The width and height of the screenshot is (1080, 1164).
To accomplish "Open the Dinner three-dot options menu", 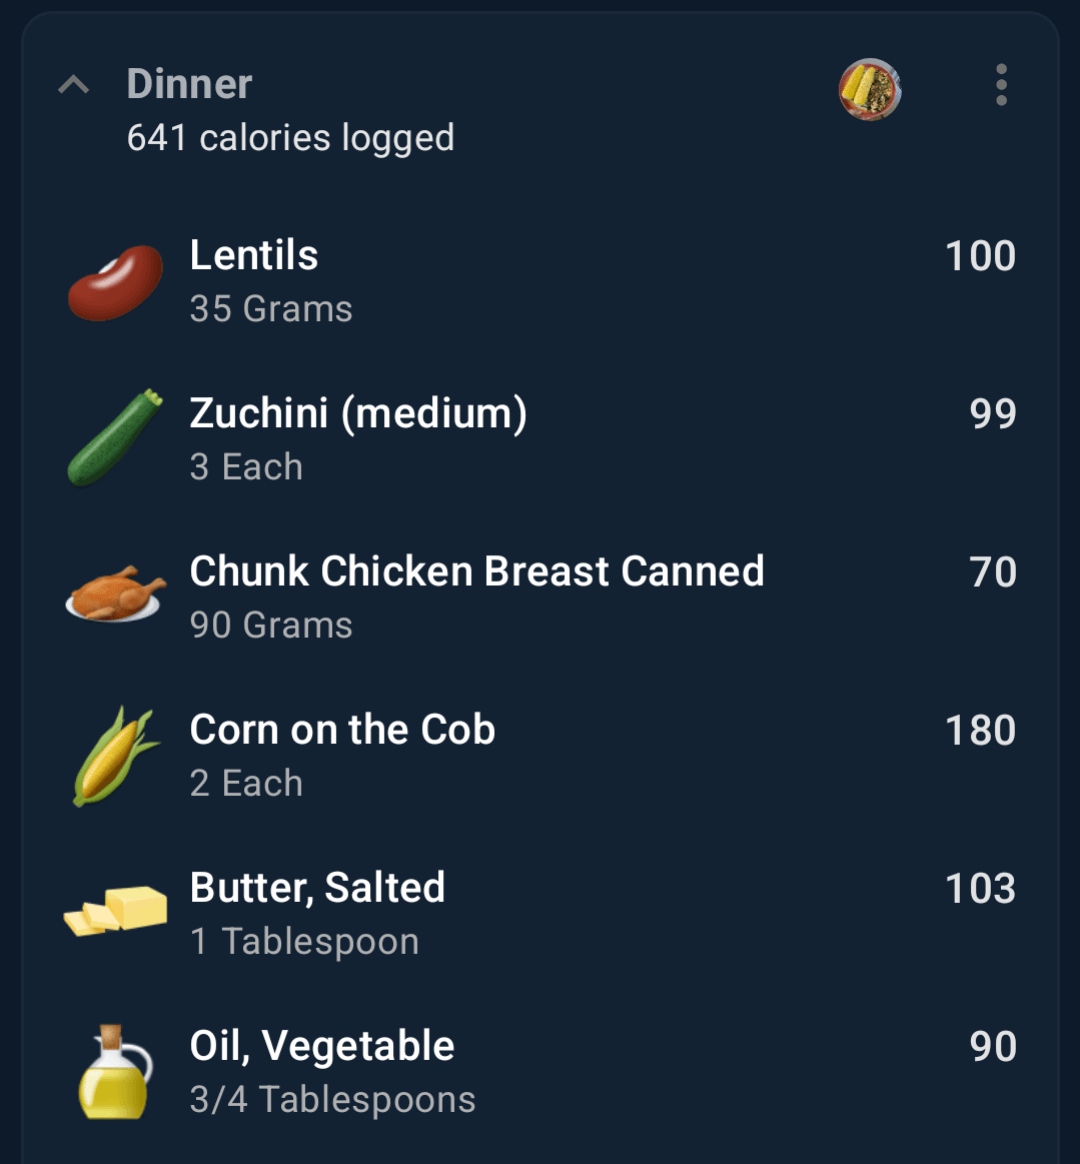I will pyautogui.click(x=1001, y=85).
